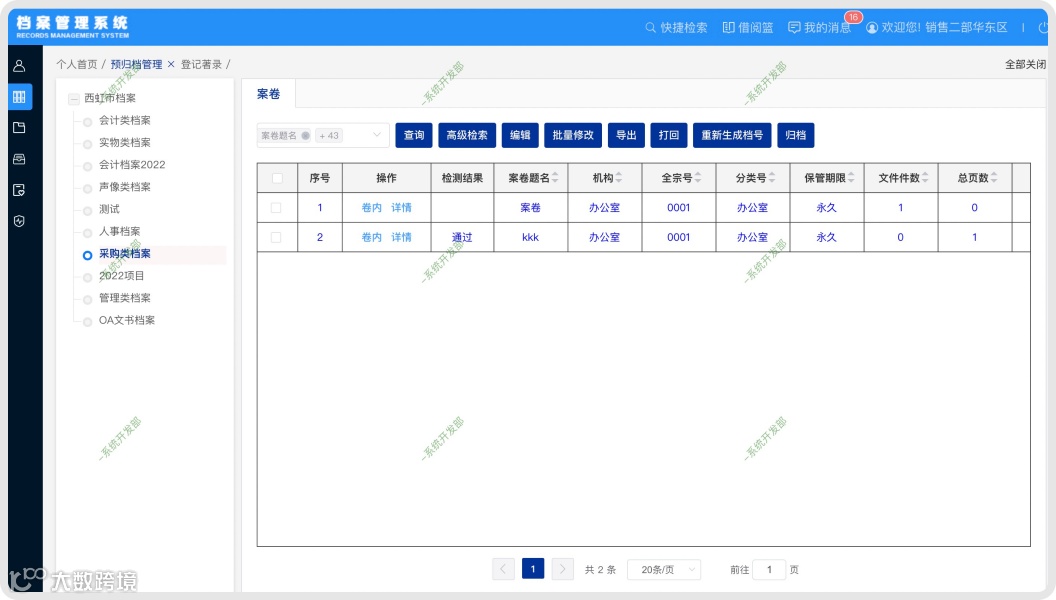Select 2022项目 in archive tree
Viewport: 1056px width, 600px height.
[121, 276]
